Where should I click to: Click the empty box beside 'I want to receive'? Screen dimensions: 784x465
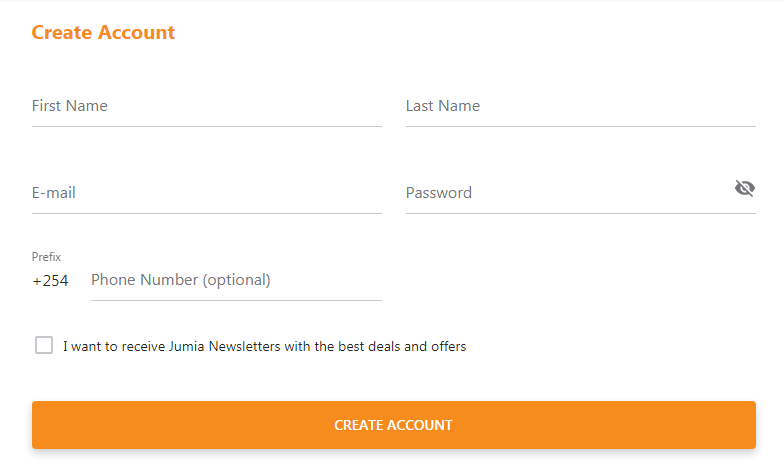coord(44,345)
